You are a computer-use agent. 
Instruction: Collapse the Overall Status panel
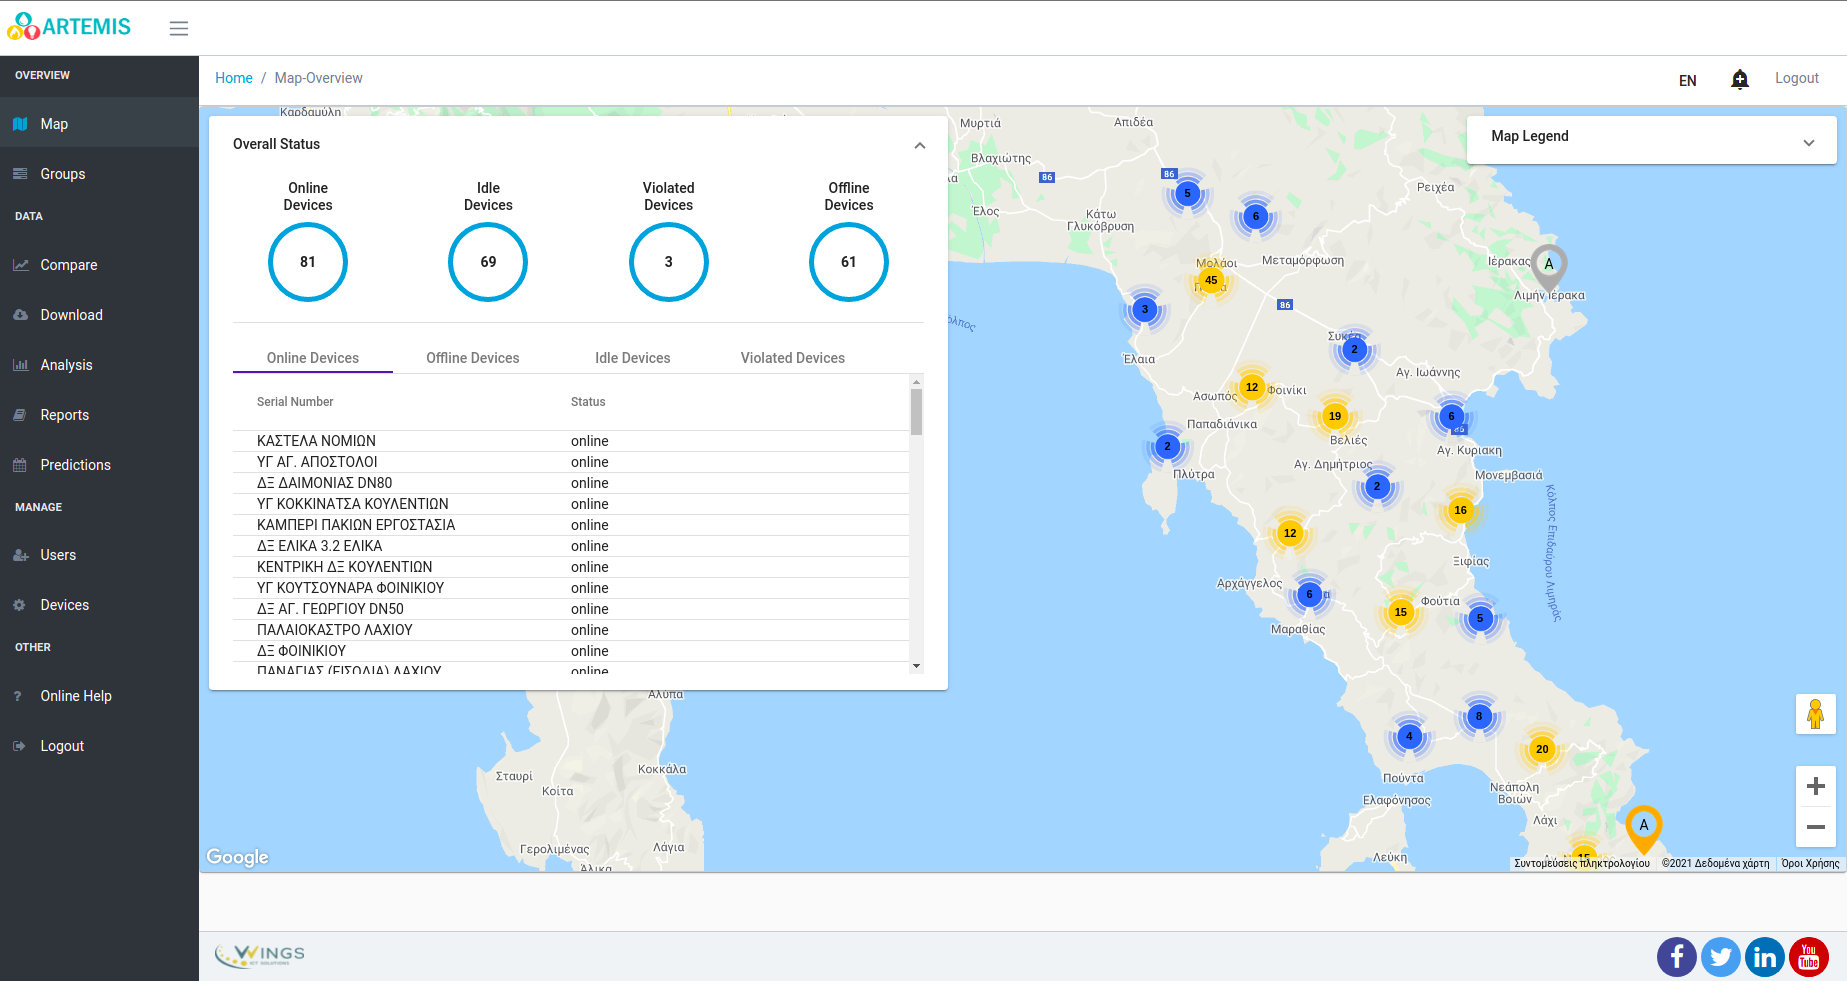[x=919, y=146]
